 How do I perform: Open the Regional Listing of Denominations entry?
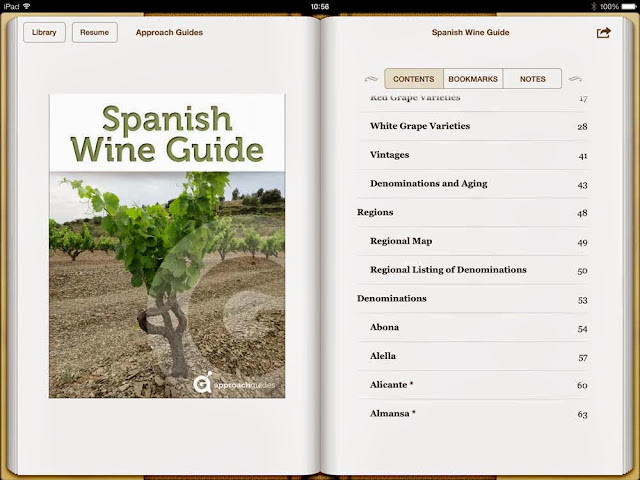(473, 270)
